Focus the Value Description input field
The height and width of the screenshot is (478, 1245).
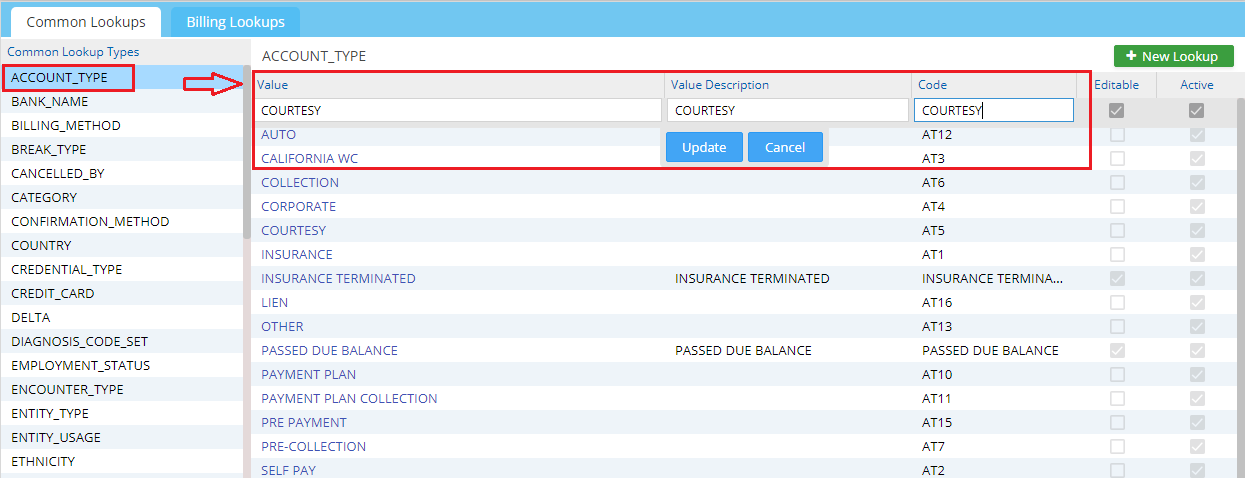pyautogui.click(x=787, y=111)
